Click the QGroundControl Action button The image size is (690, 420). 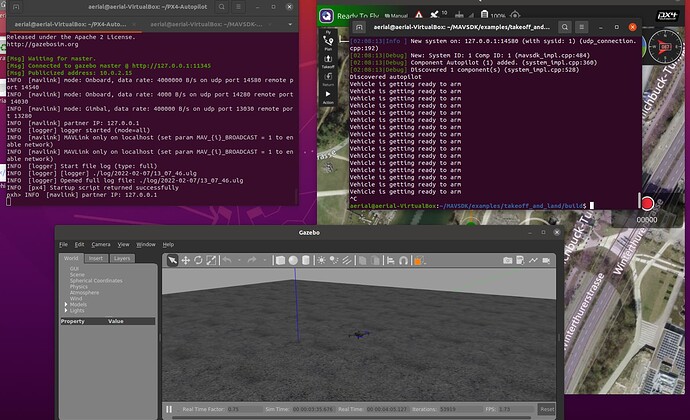pyautogui.click(x=328, y=97)
